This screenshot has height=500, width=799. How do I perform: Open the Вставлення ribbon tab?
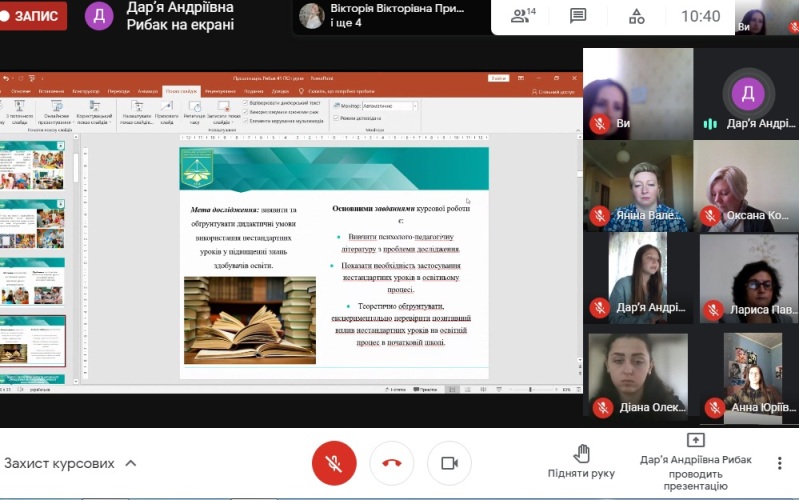click(x=51, y=91)
